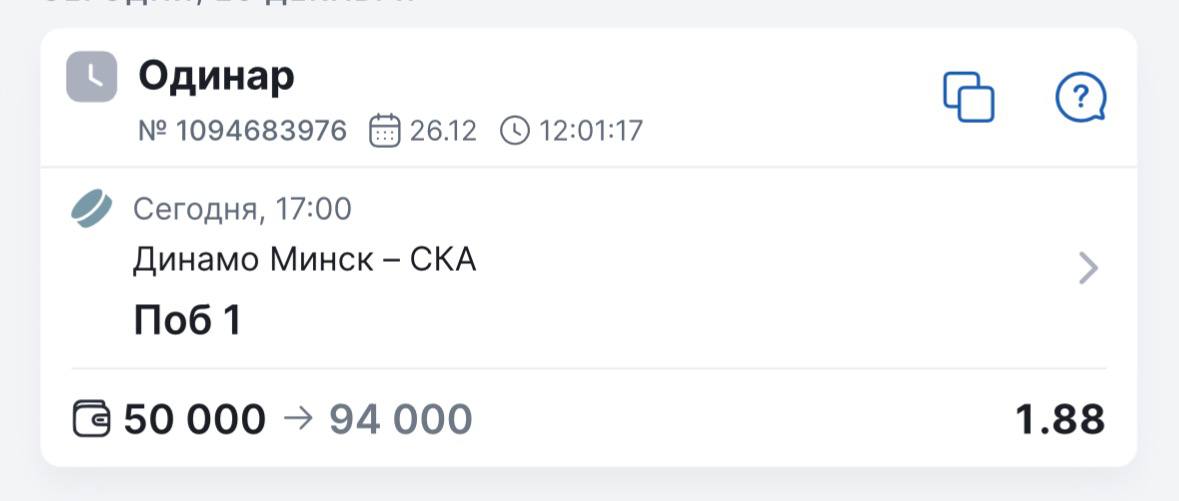Open help via the question mark bubble

pyautogui.click(x=1081, y=98)
